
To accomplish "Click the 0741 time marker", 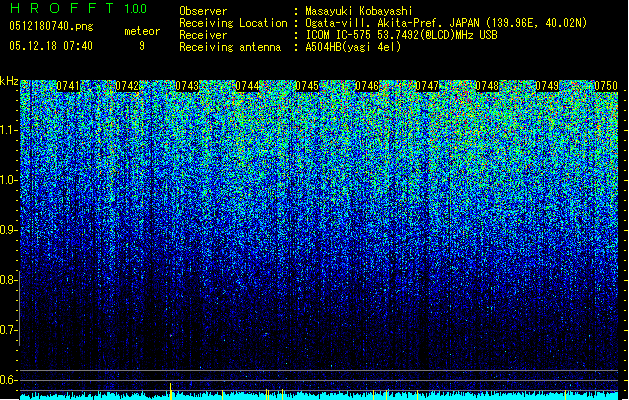I will pyautogui.click(x=68, y=86).
